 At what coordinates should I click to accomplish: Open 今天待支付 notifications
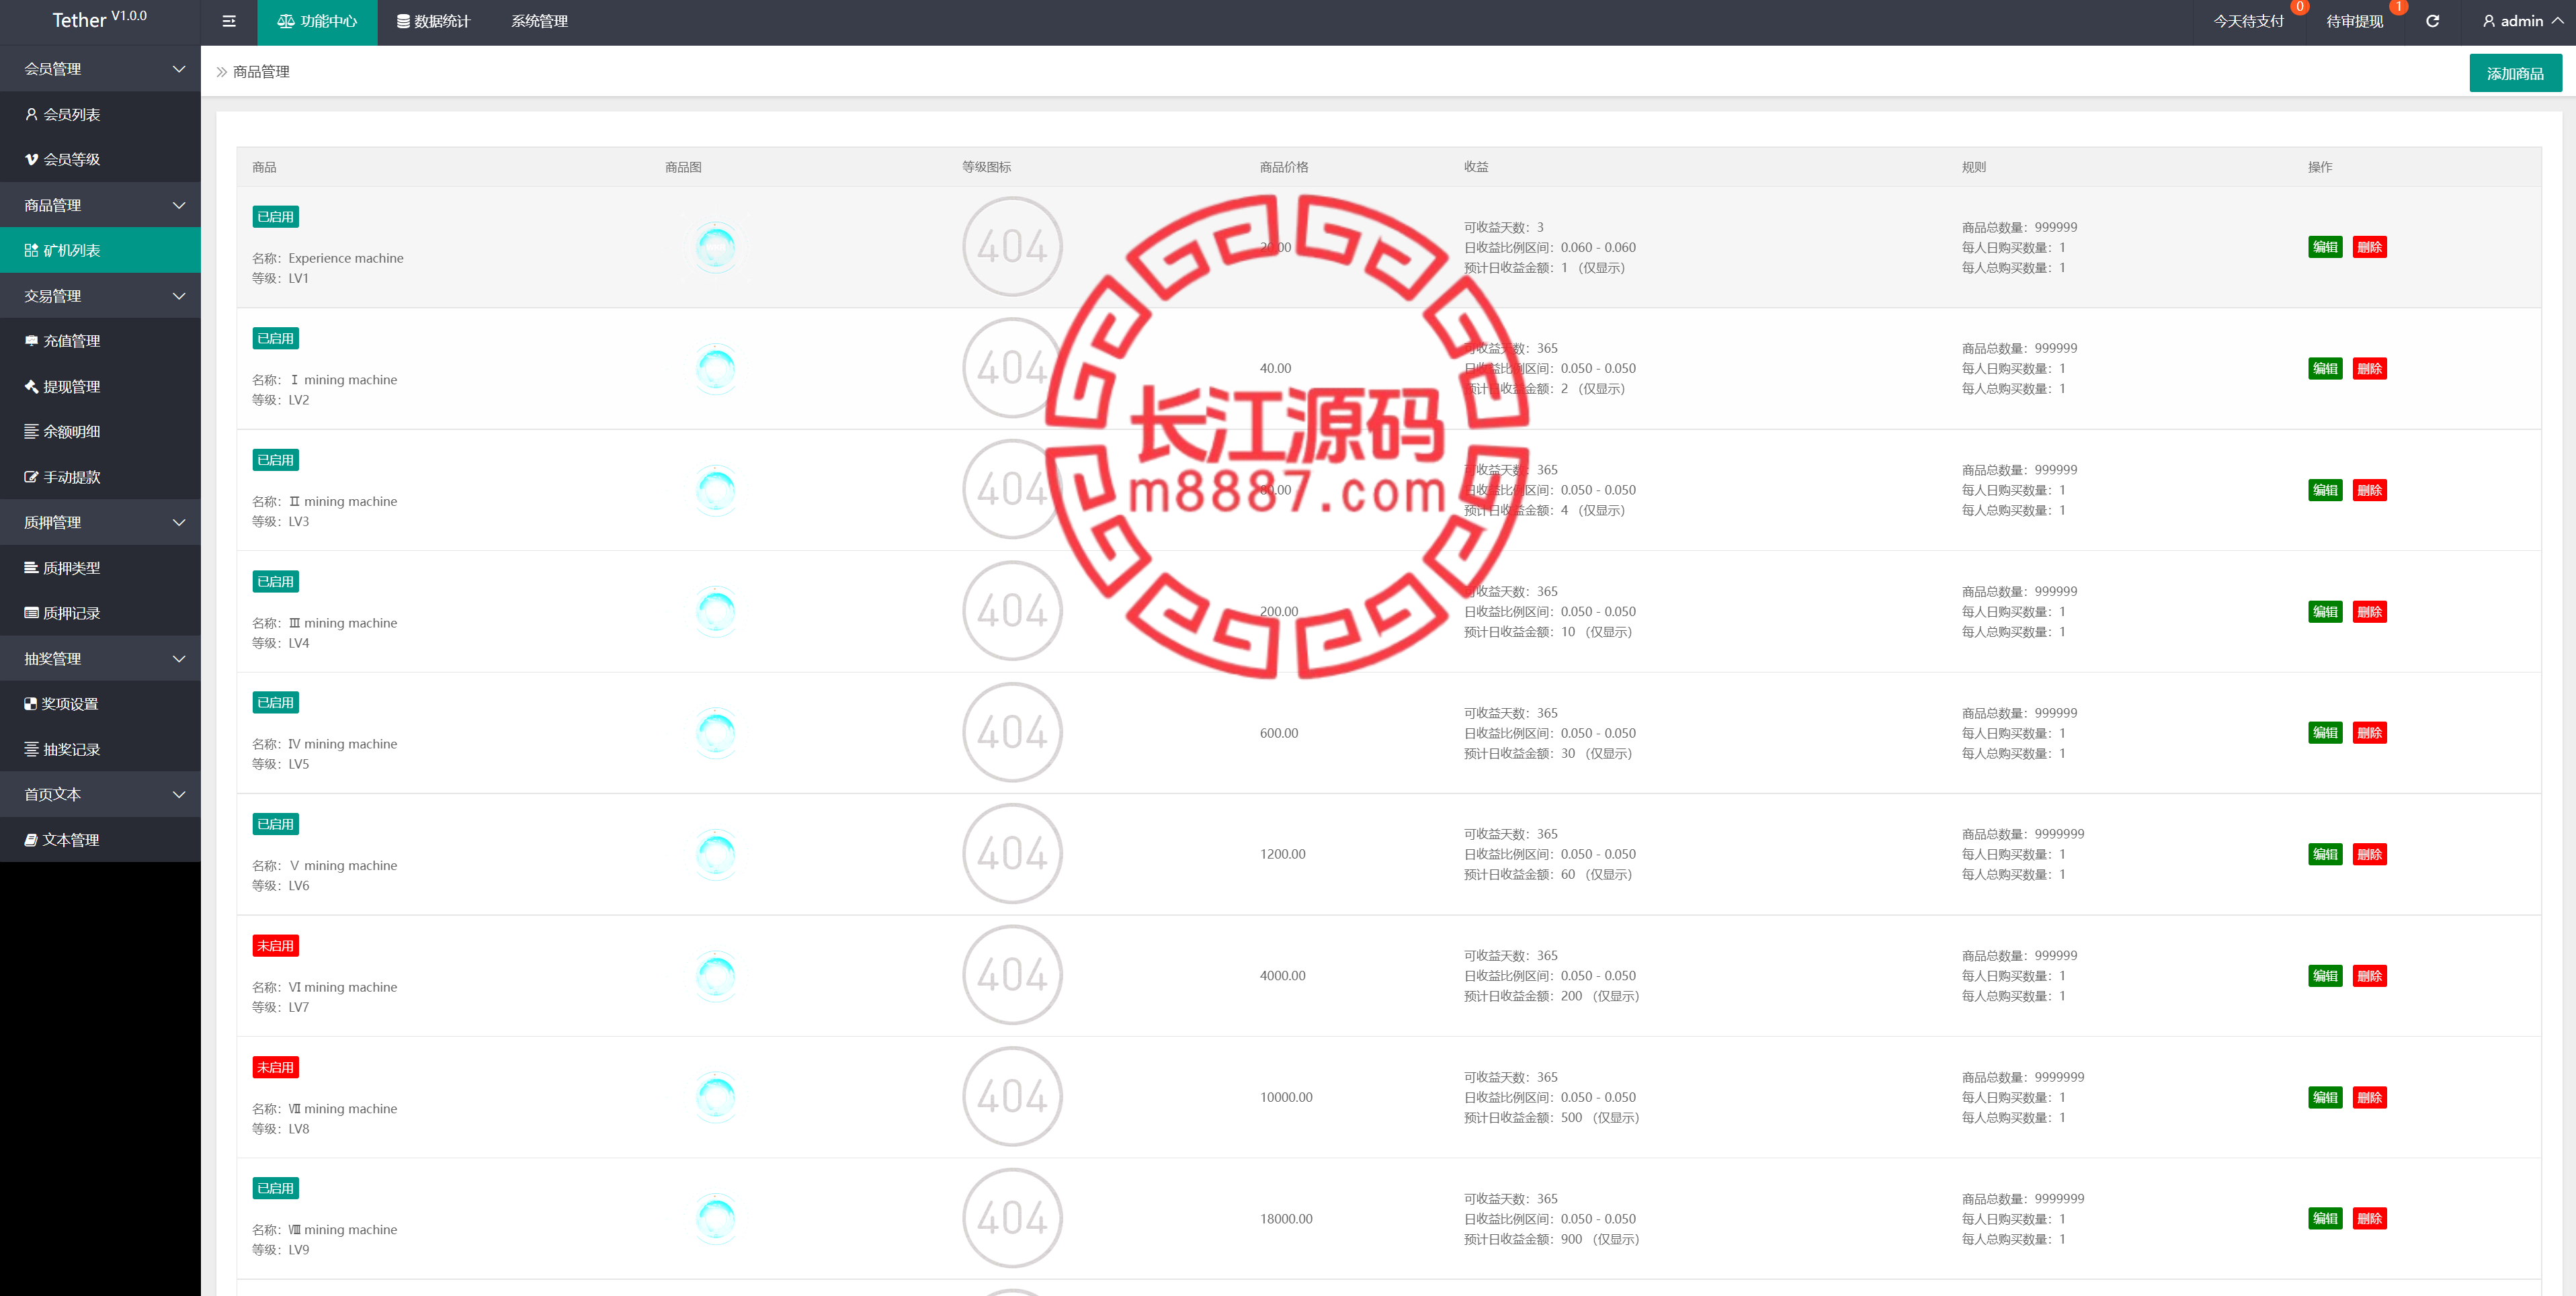2248,21
